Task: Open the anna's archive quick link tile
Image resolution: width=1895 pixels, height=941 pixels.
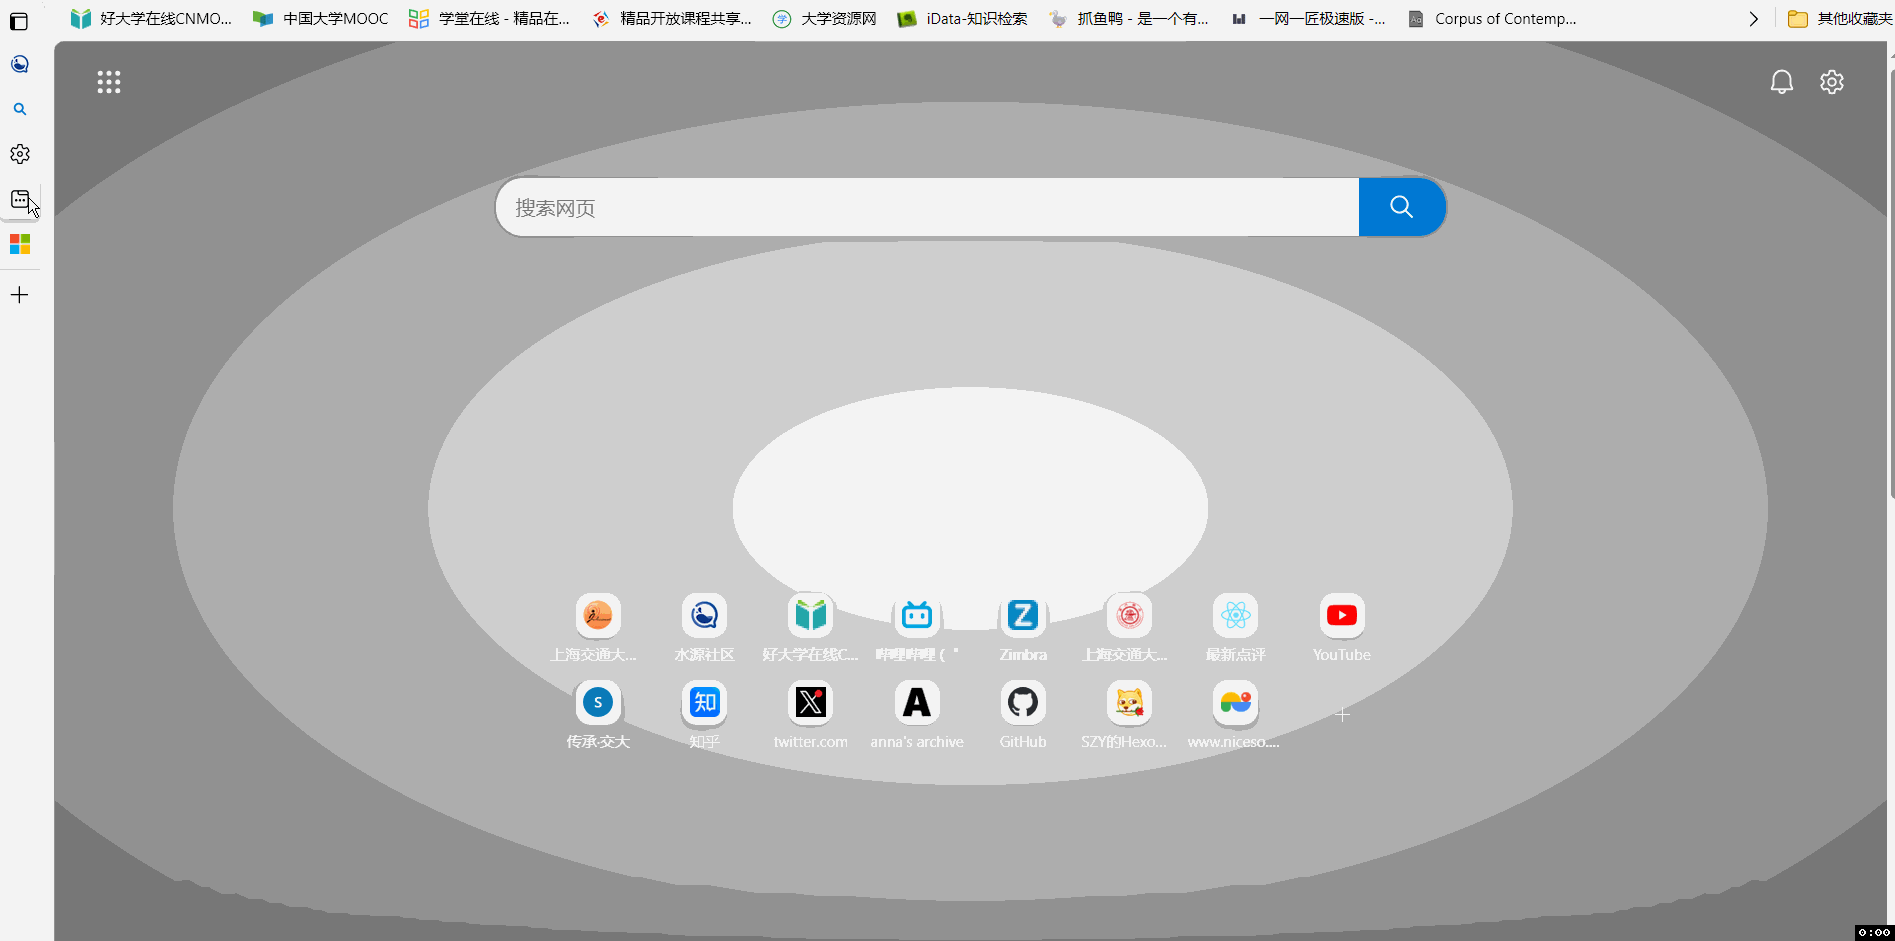Action: (x=917, y=715)
